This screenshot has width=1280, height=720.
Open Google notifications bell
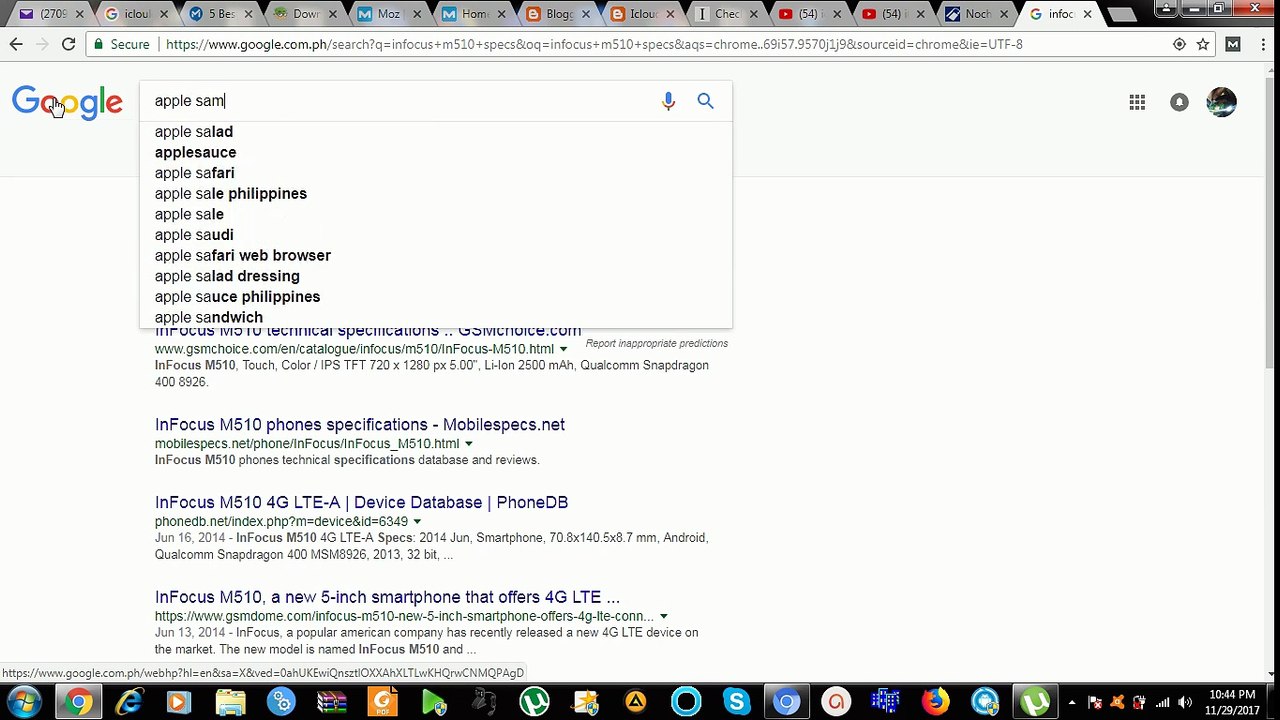pyautogui.click(x=1179, y=102)
